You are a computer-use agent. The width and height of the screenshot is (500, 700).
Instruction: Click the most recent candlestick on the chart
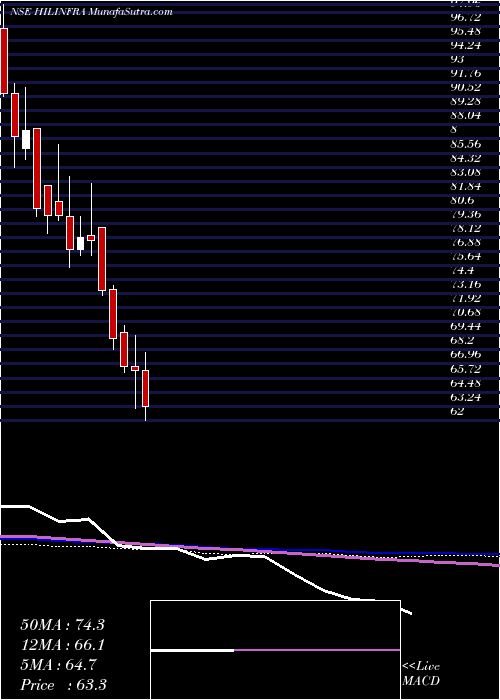146,387
